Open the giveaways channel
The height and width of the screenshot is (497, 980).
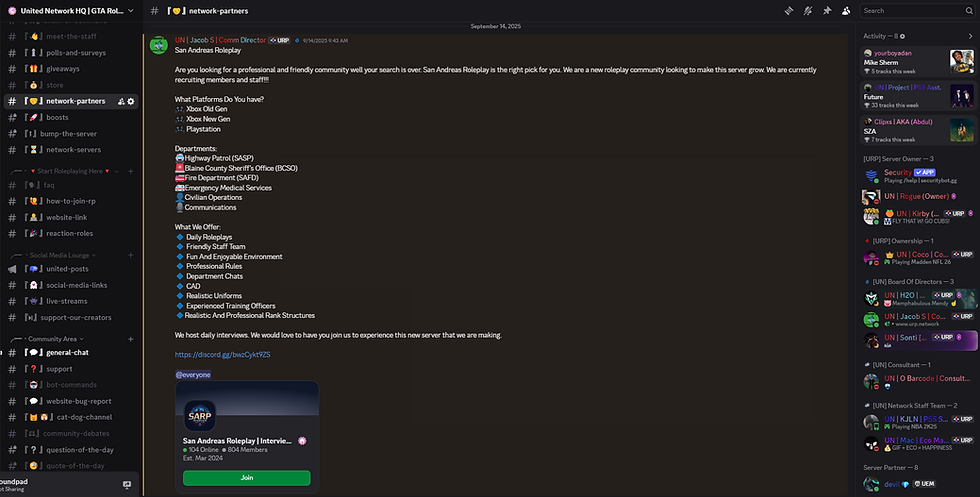click(x=62, y=69)
